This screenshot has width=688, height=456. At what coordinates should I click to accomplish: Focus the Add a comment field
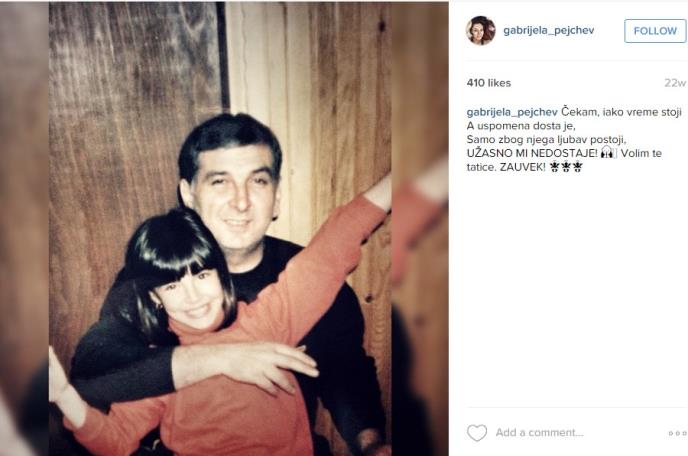(539, 433)
